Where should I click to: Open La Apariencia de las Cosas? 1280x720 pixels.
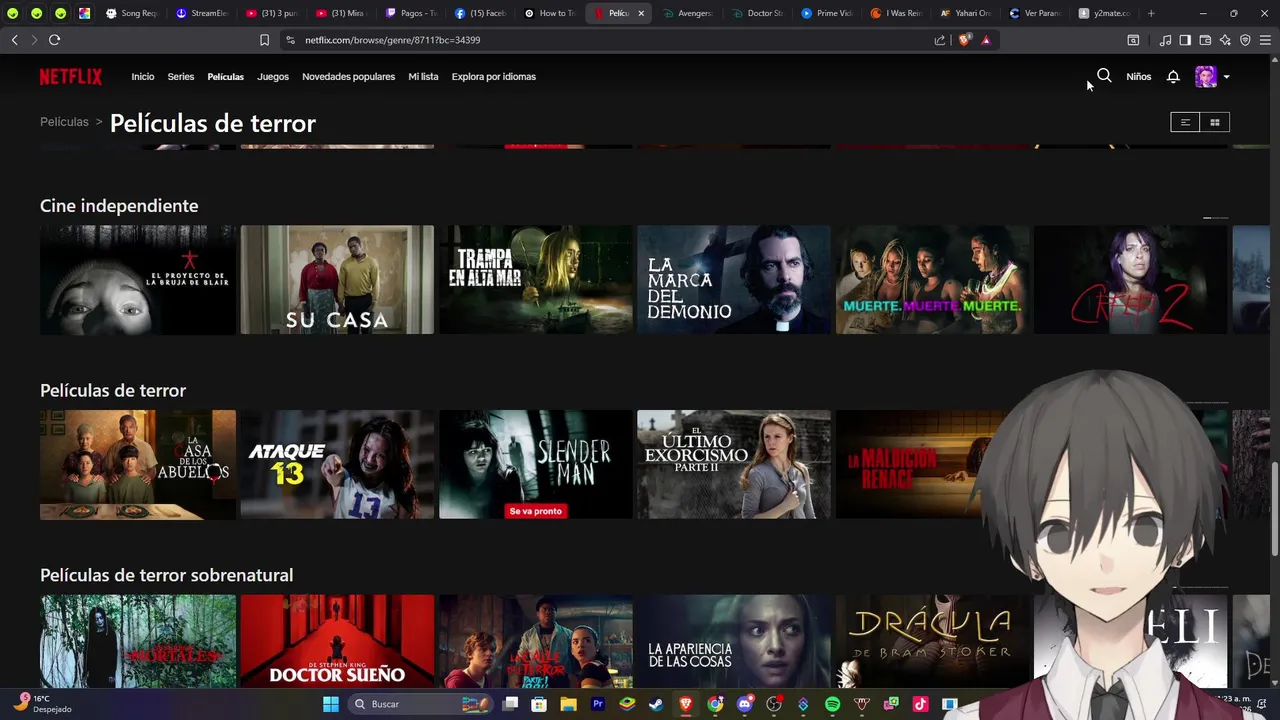734,641
